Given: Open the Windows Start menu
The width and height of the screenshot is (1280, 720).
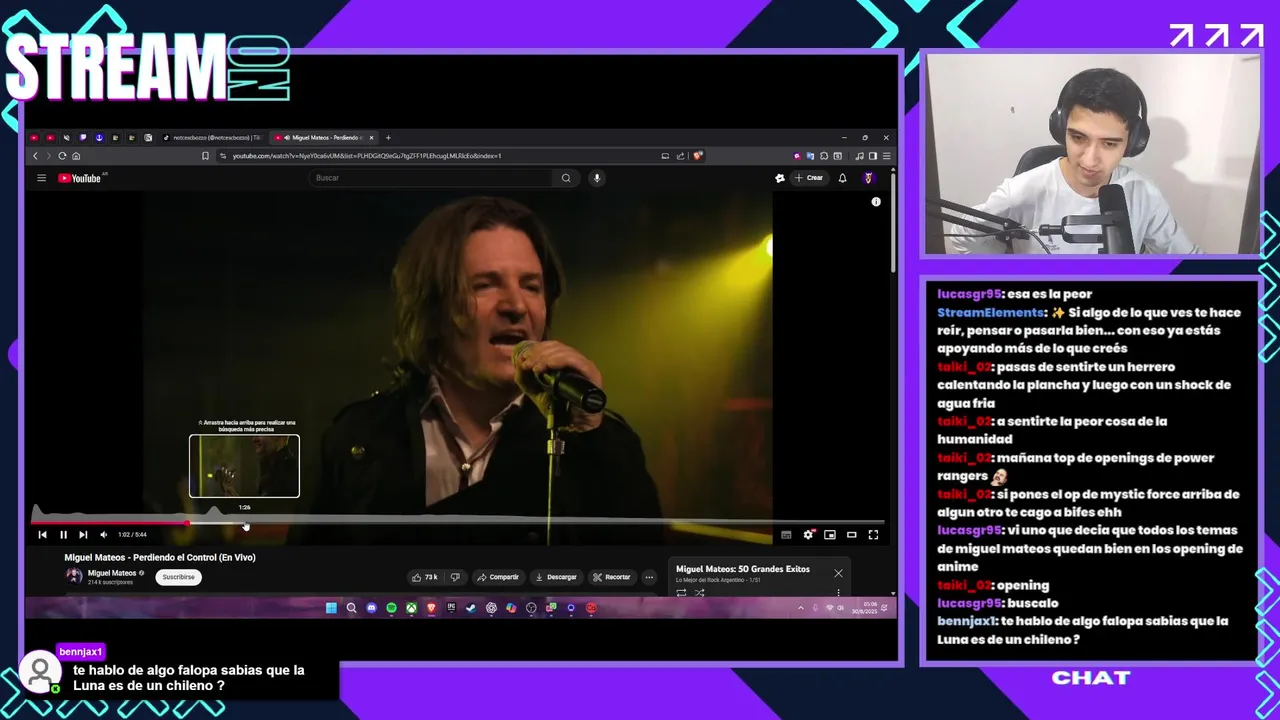Looking at the screenshot, I should point(331,608).
